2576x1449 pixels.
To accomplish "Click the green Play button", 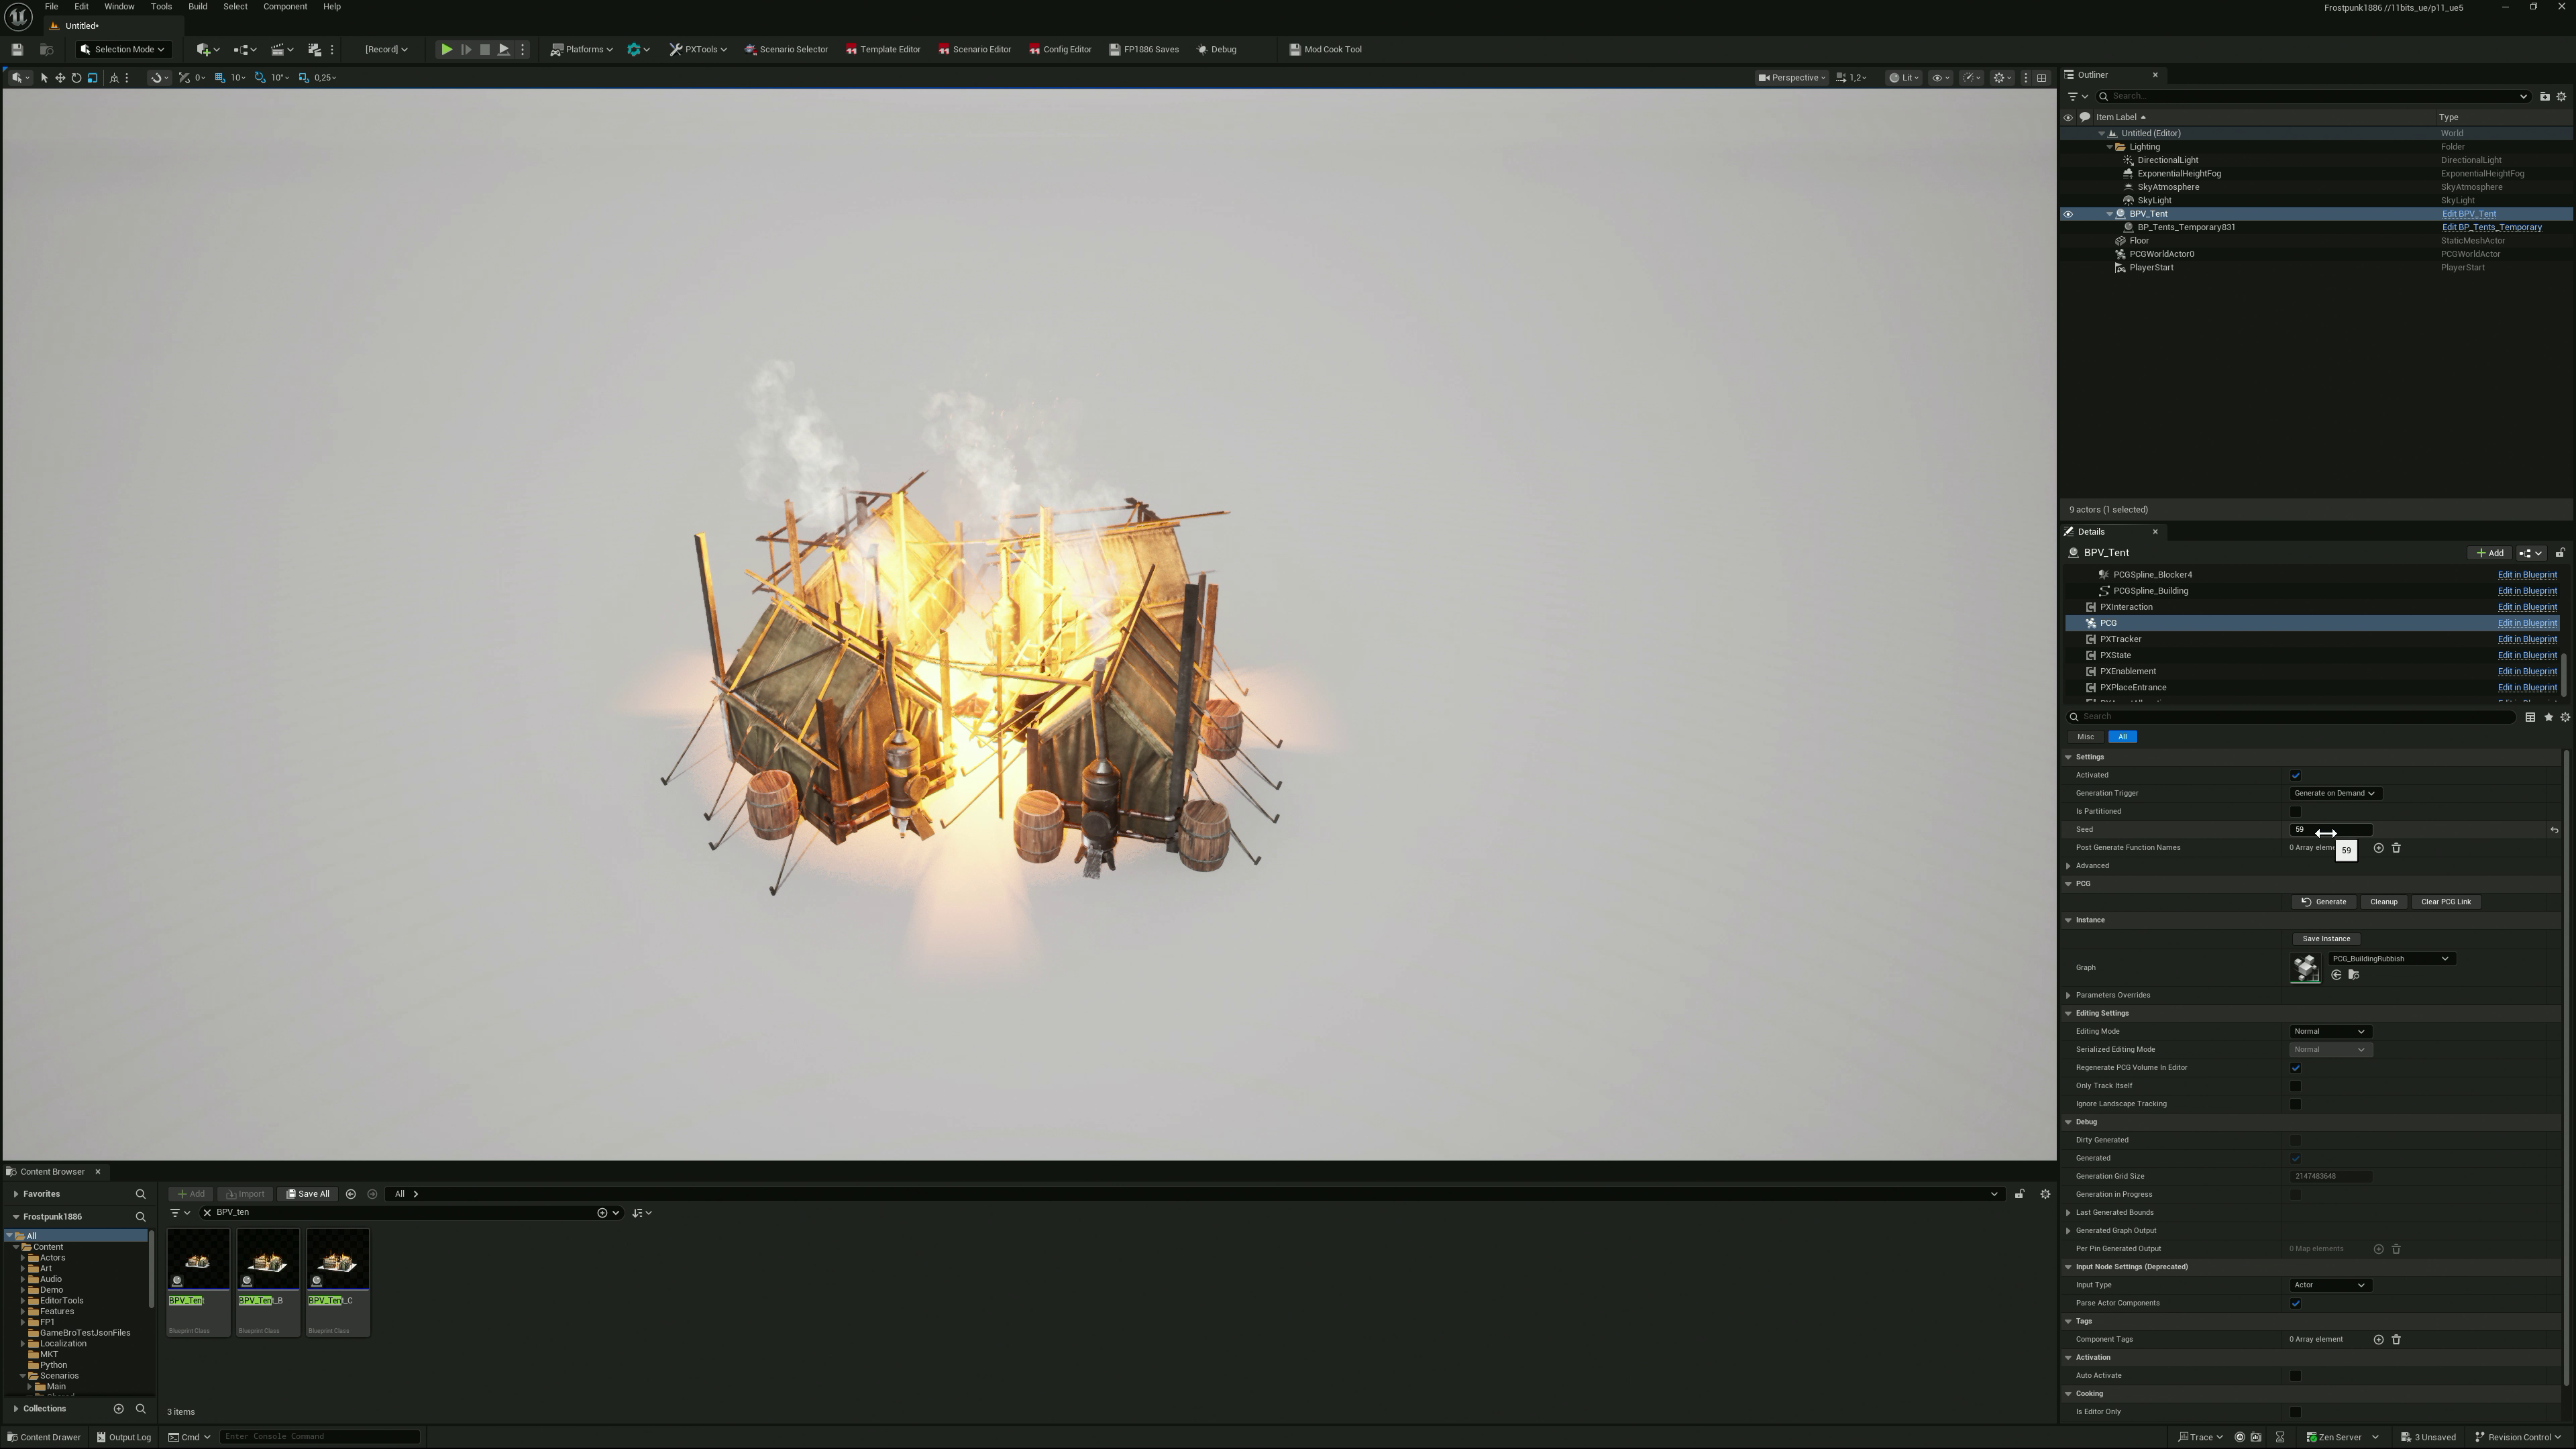I will click(x=447, y=49).
